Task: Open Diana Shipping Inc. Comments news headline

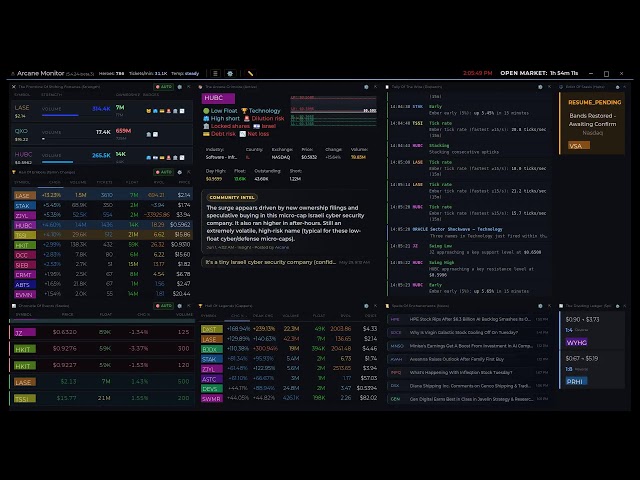Action: [x=470, y=386]
